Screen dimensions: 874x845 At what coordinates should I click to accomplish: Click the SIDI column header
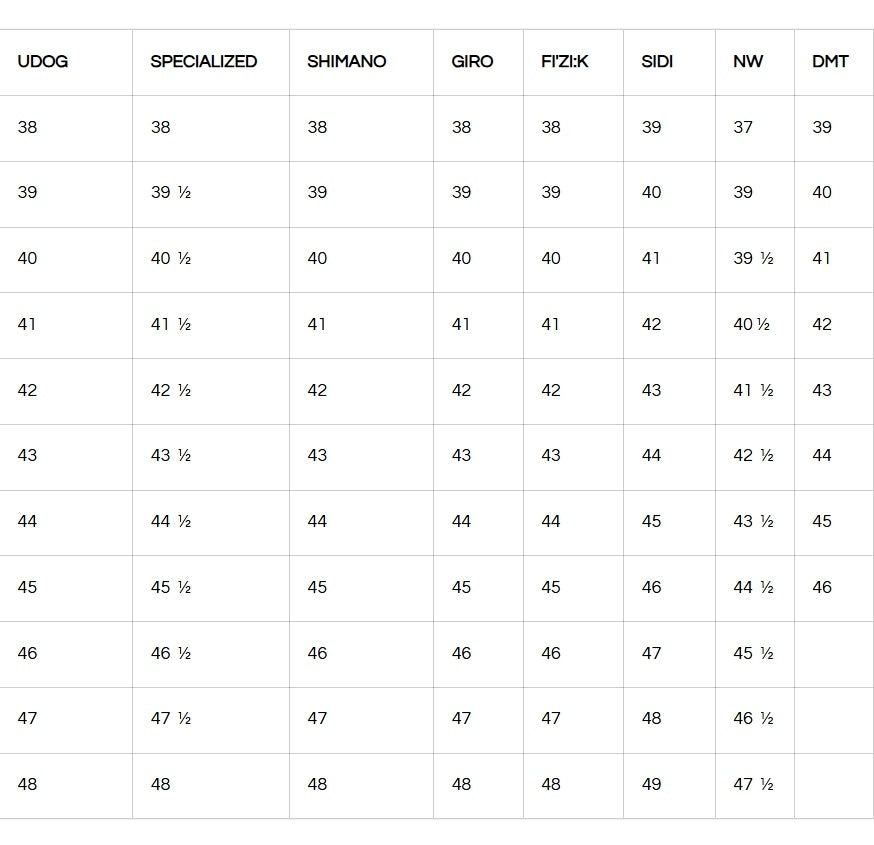[x=656, y=62]
